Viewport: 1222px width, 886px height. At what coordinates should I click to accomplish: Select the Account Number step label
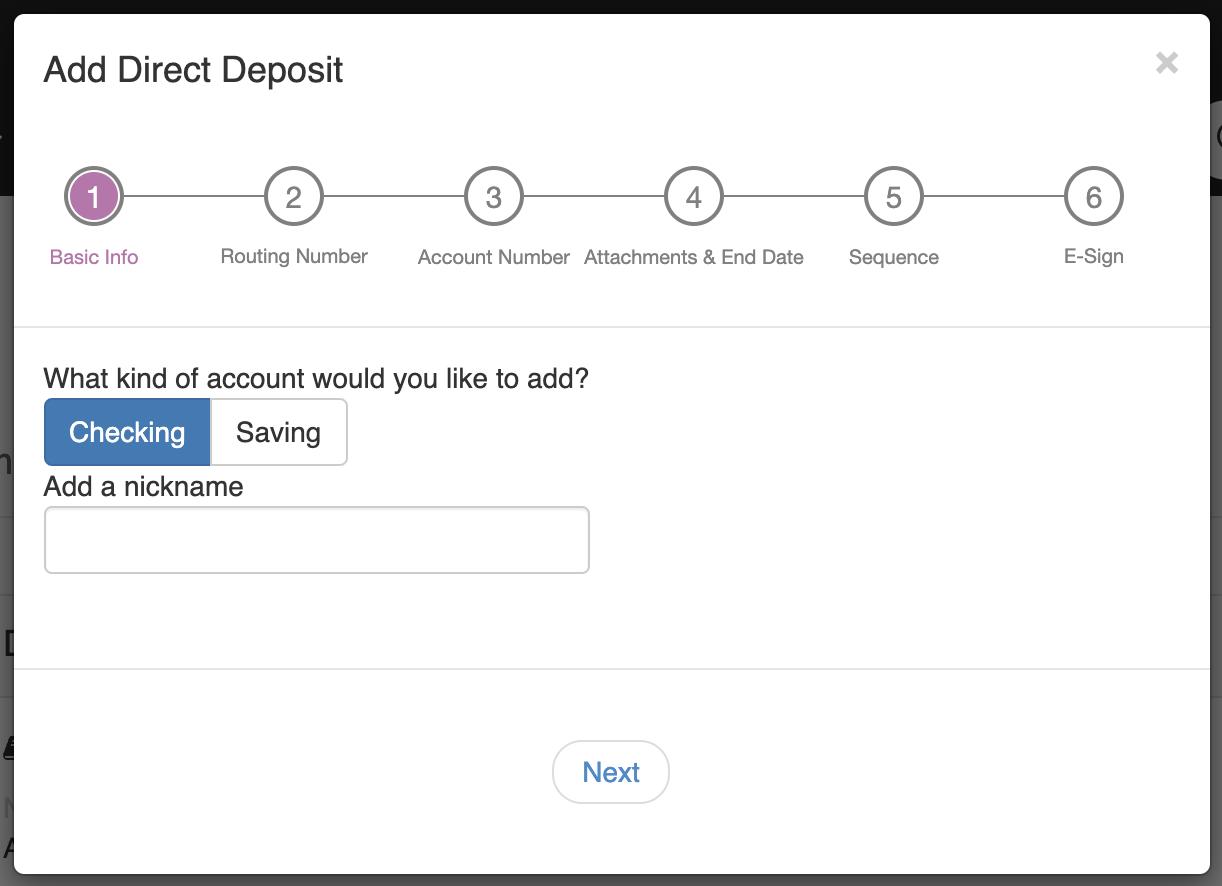tap(494, 257)
